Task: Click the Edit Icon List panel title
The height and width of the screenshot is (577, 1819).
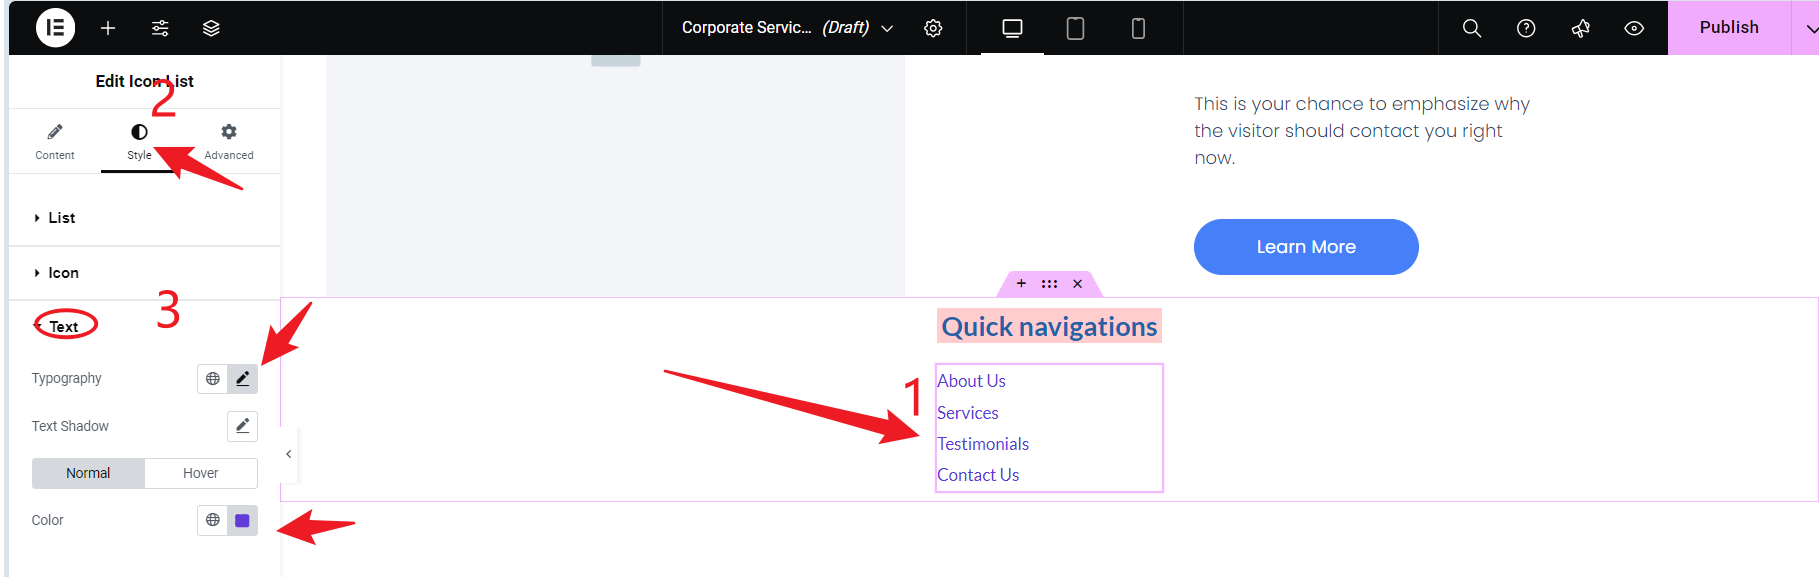Action: click(x=145, y=81)
